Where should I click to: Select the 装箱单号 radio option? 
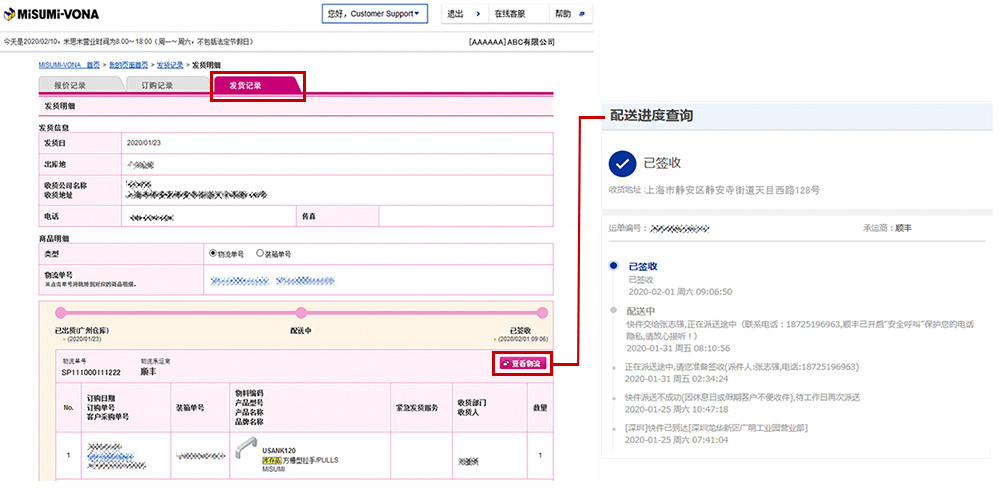click(x=260, y=253)
